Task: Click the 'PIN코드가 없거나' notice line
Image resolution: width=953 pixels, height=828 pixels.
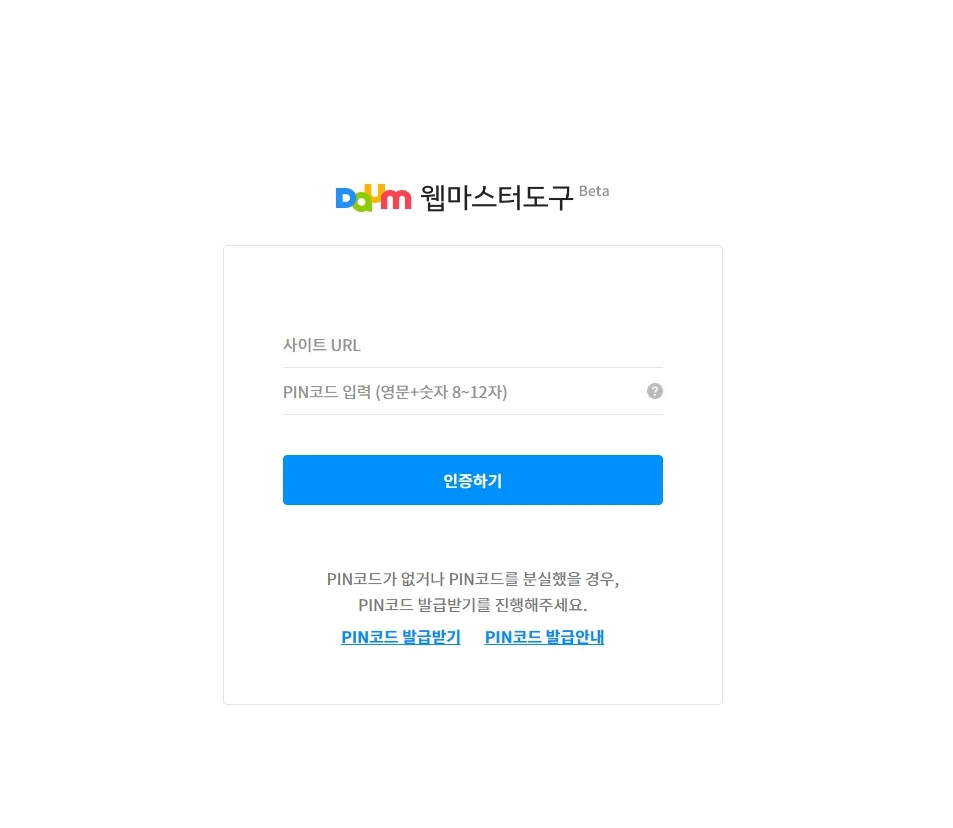Action: tap(473, 579)
